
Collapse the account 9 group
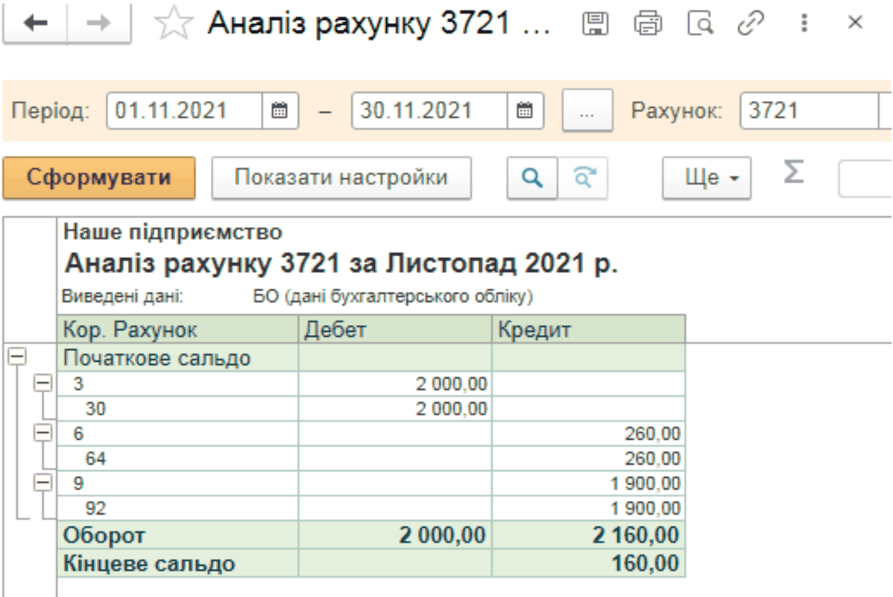43,483
